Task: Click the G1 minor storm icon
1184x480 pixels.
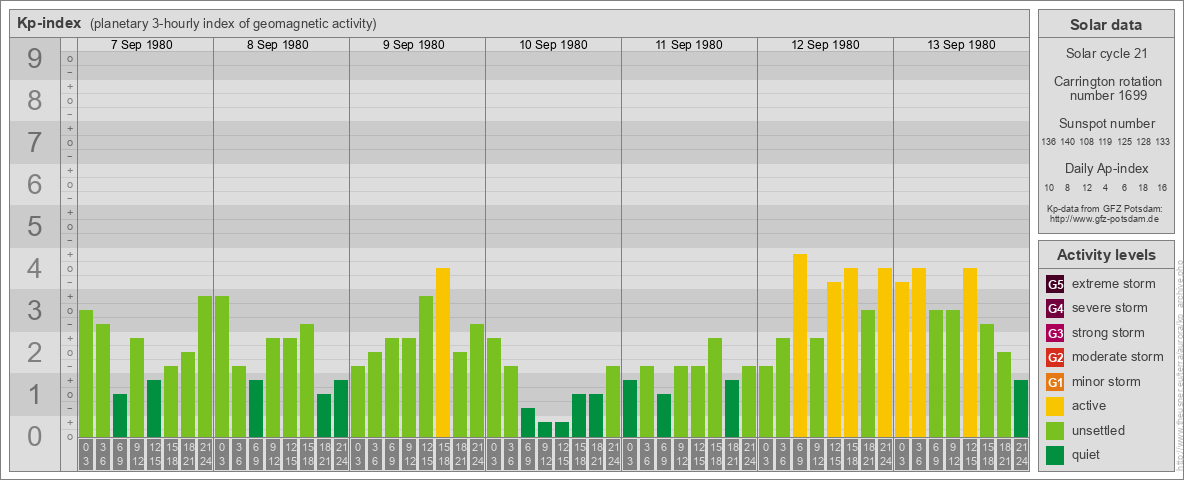Action: 1055,382
